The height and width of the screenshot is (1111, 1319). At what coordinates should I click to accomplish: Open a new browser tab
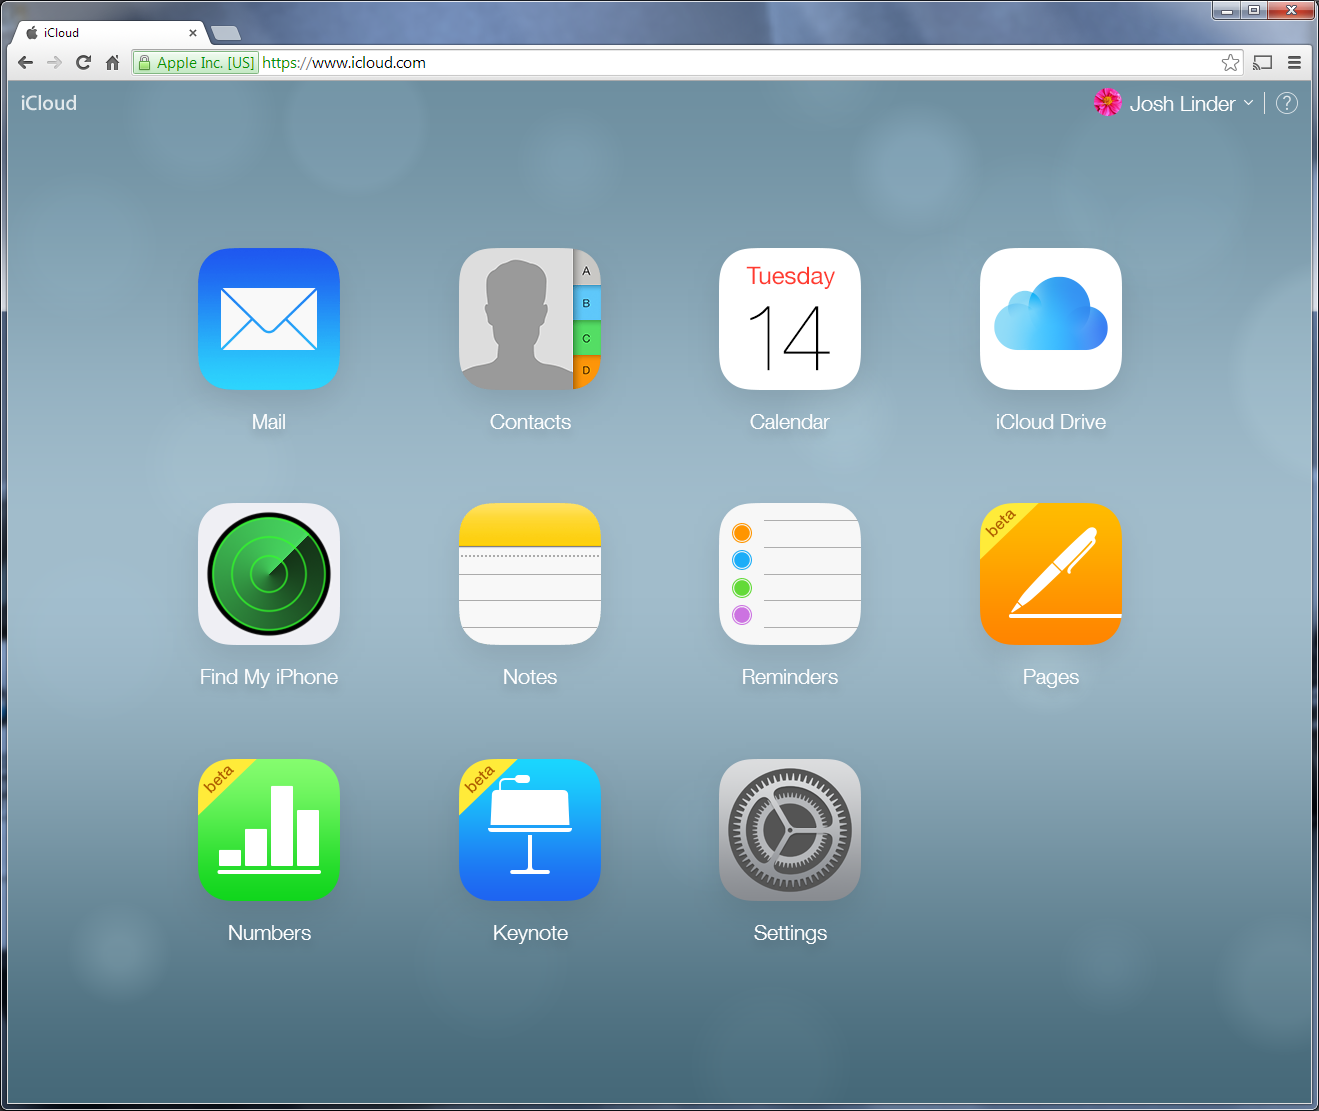(x=226, y=33)
